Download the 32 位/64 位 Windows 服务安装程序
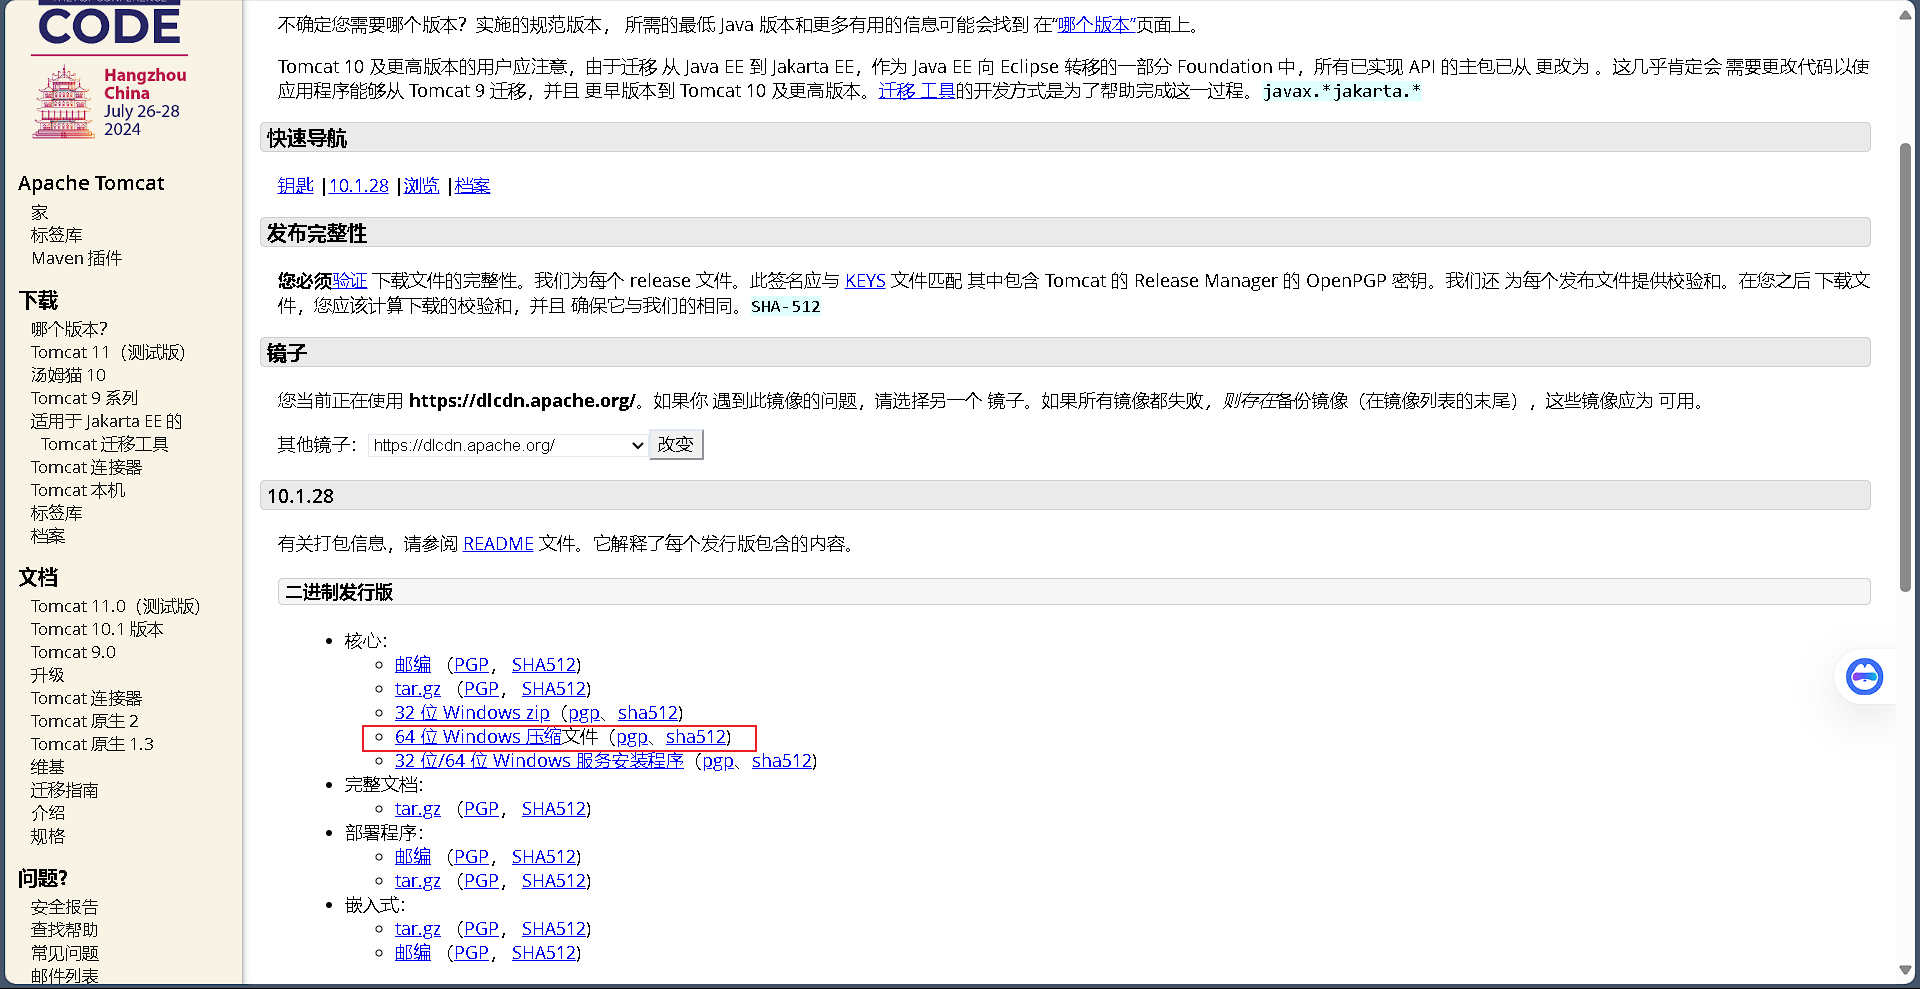This screenshot has height=989, width=1920. [539, 761]
